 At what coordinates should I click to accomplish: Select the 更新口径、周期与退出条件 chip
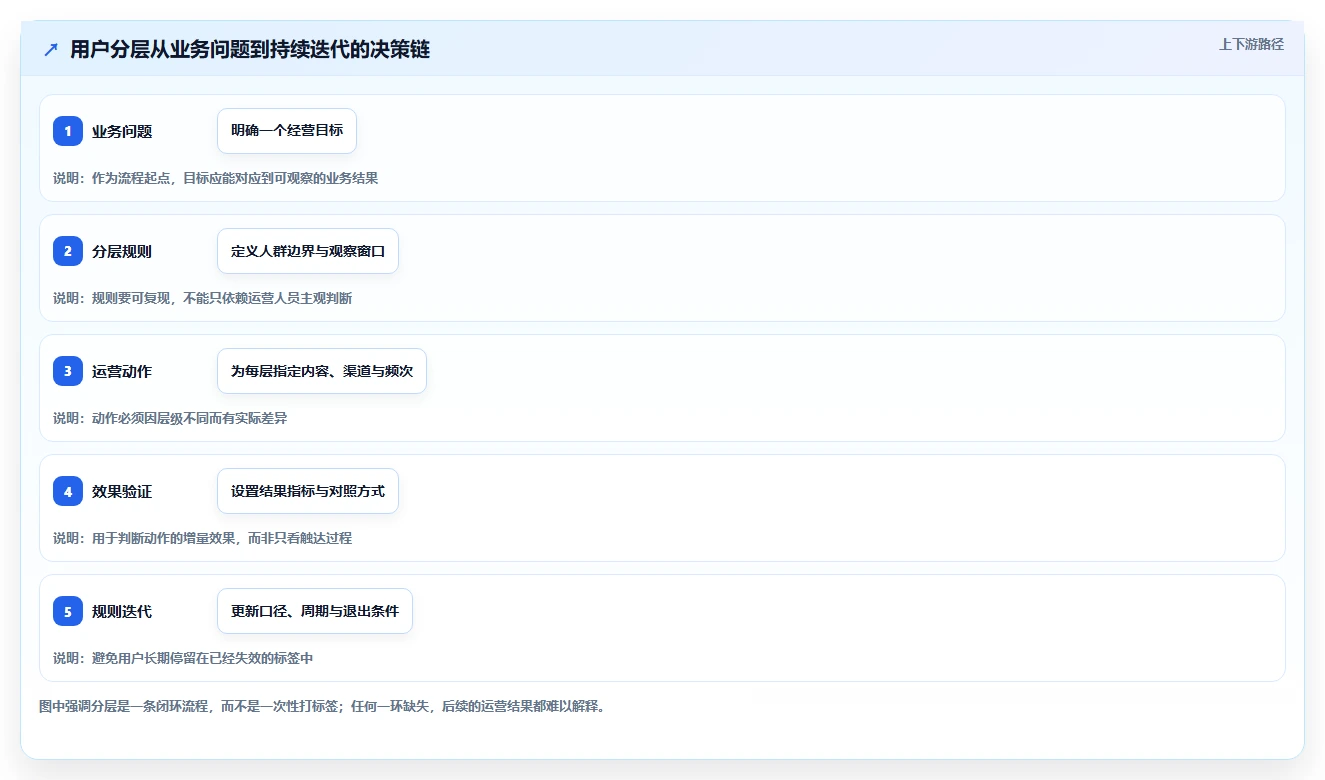tap(315, 611)
